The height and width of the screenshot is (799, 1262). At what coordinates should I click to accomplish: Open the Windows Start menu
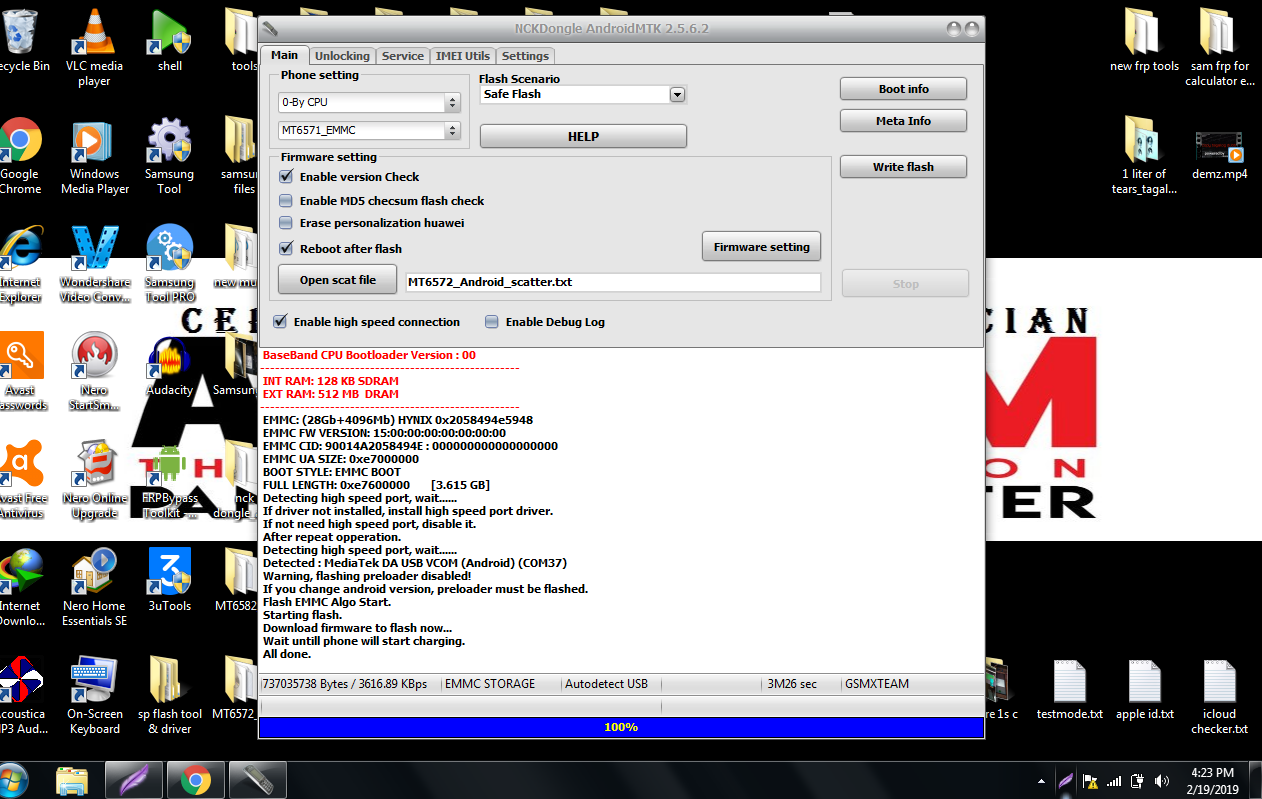[12, 780]
